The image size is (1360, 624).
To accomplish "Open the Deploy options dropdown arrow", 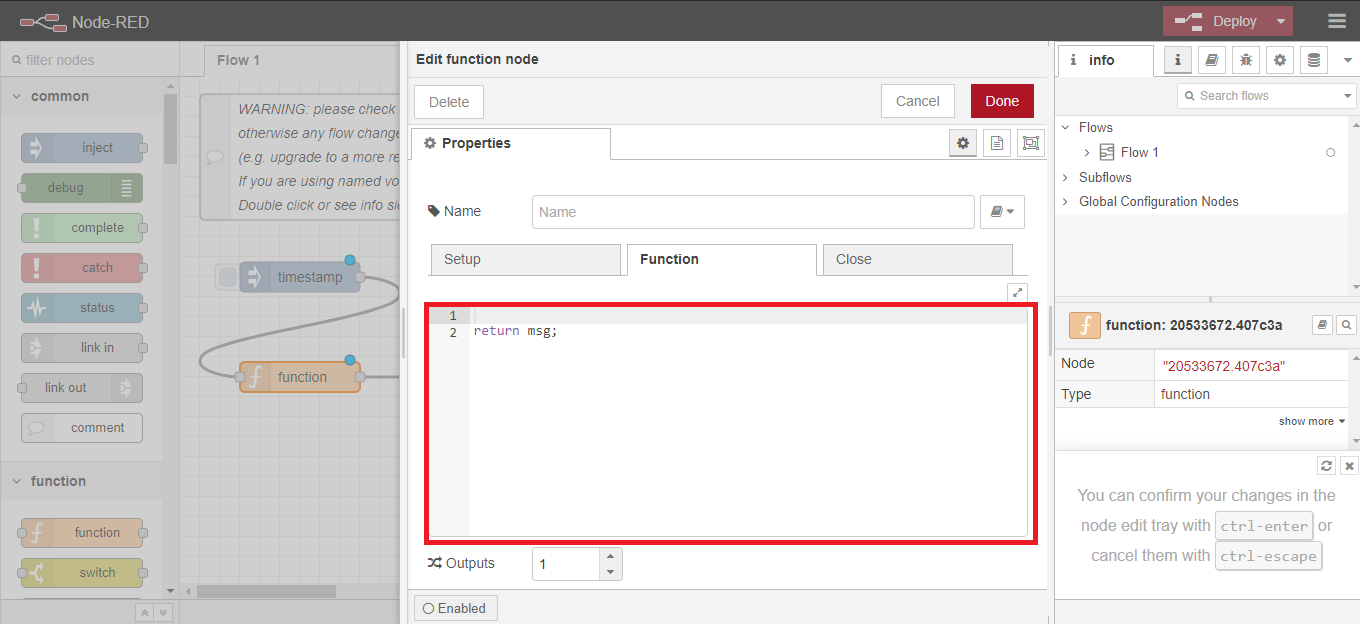I will (x=1281, y=21).
